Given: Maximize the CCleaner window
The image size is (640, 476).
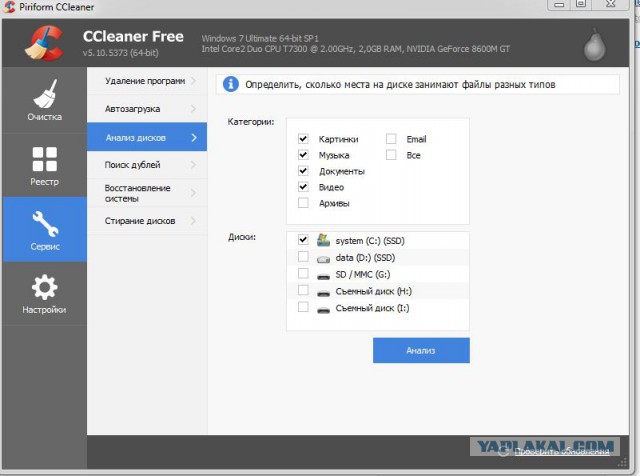Looking at the screenshot, I should coord(581,4).
